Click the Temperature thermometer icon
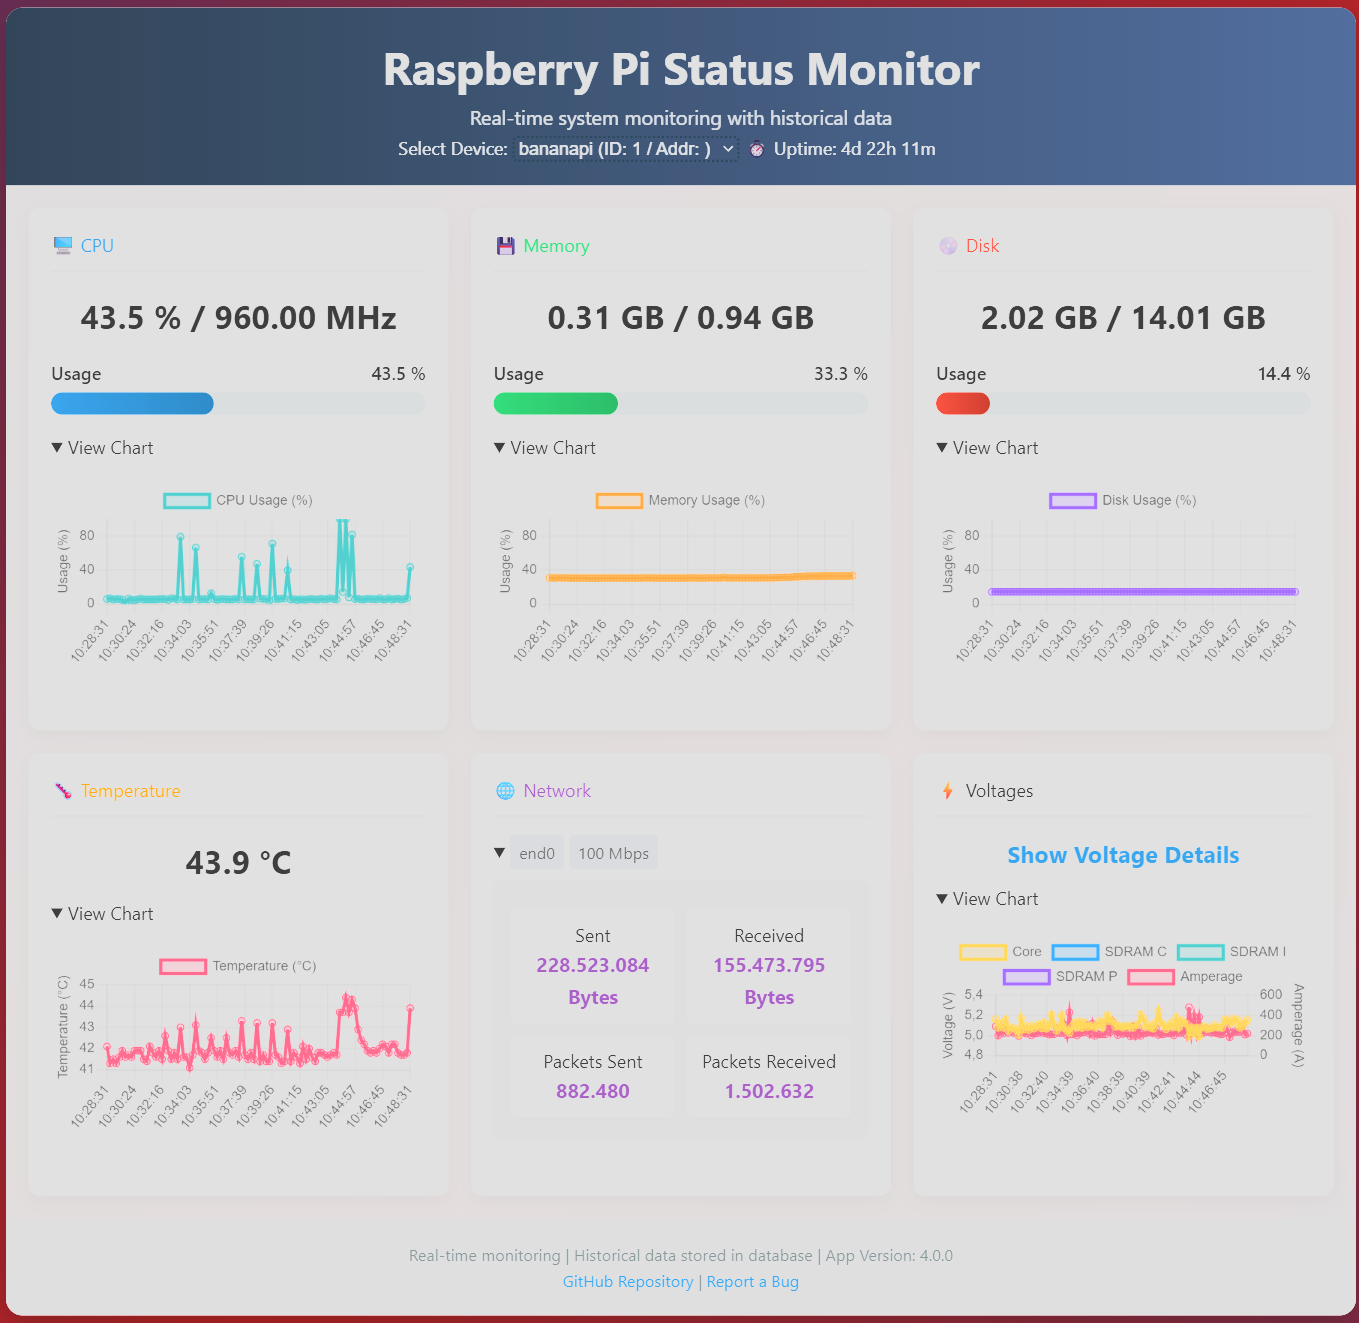This screenshot has height=1323, width=1359. pyautogui.click(x=62, y=790)
